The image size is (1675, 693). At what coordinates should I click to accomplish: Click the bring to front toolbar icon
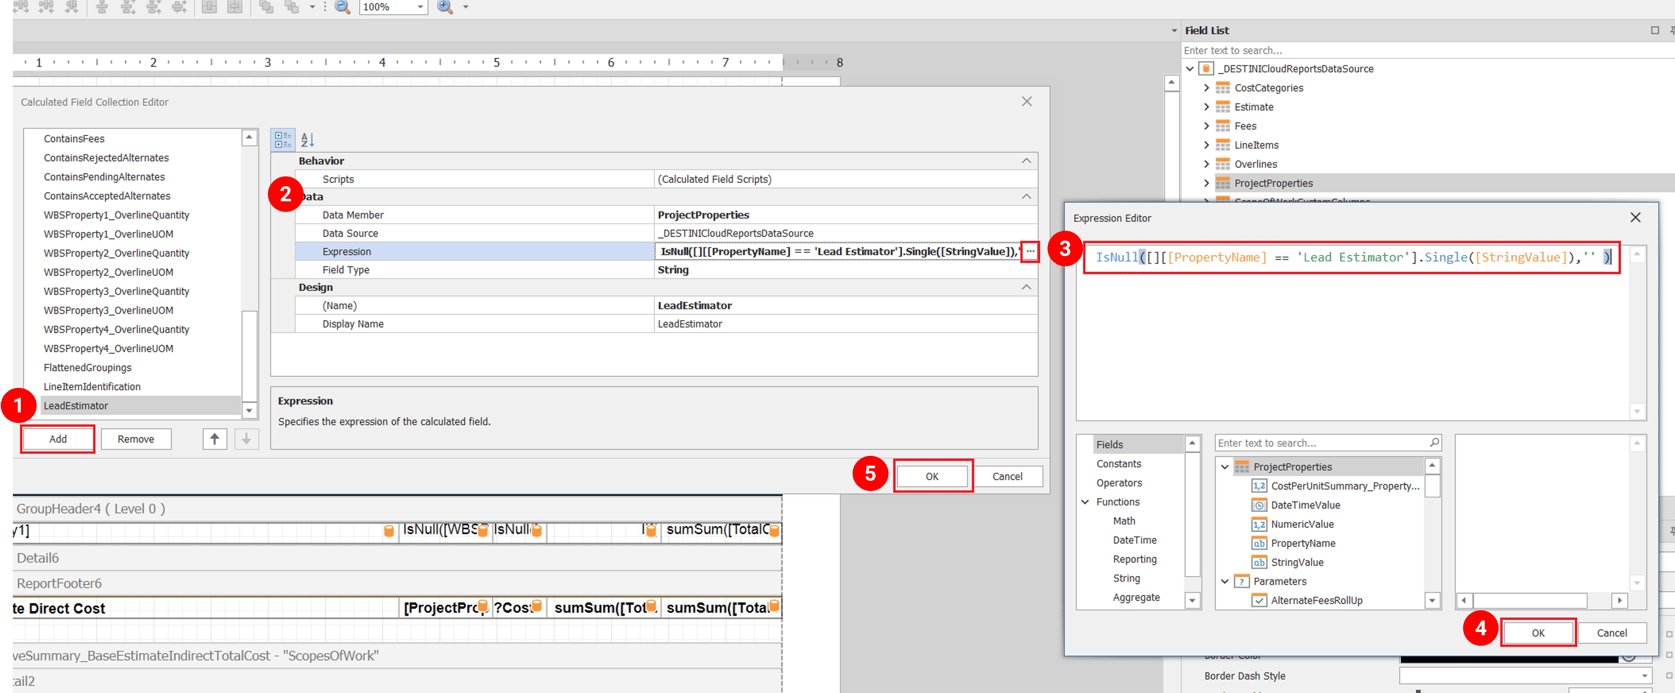point(266,7)
